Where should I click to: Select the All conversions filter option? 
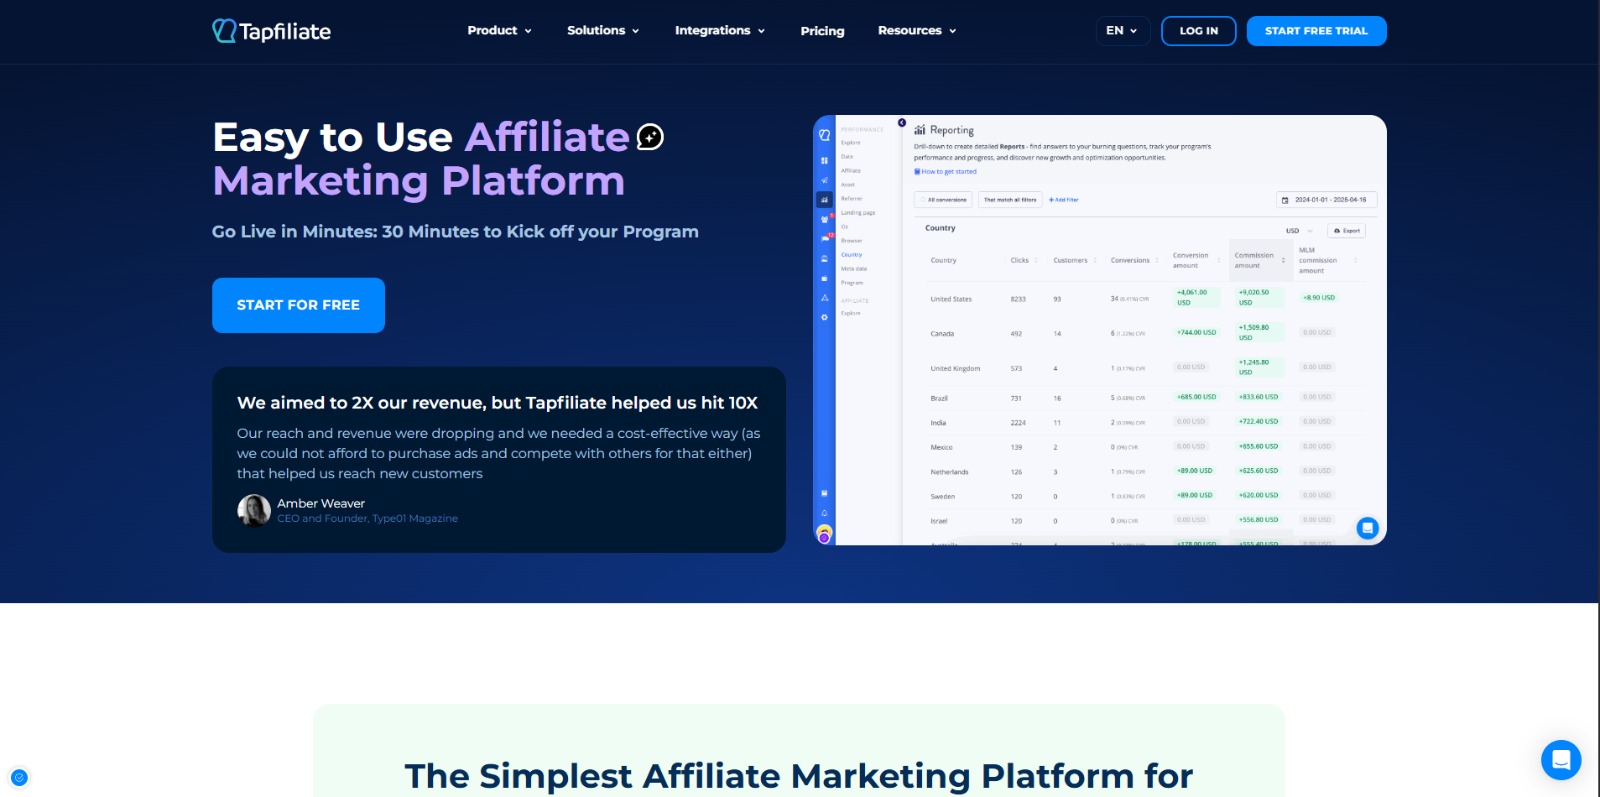click(x=944, y=200)
